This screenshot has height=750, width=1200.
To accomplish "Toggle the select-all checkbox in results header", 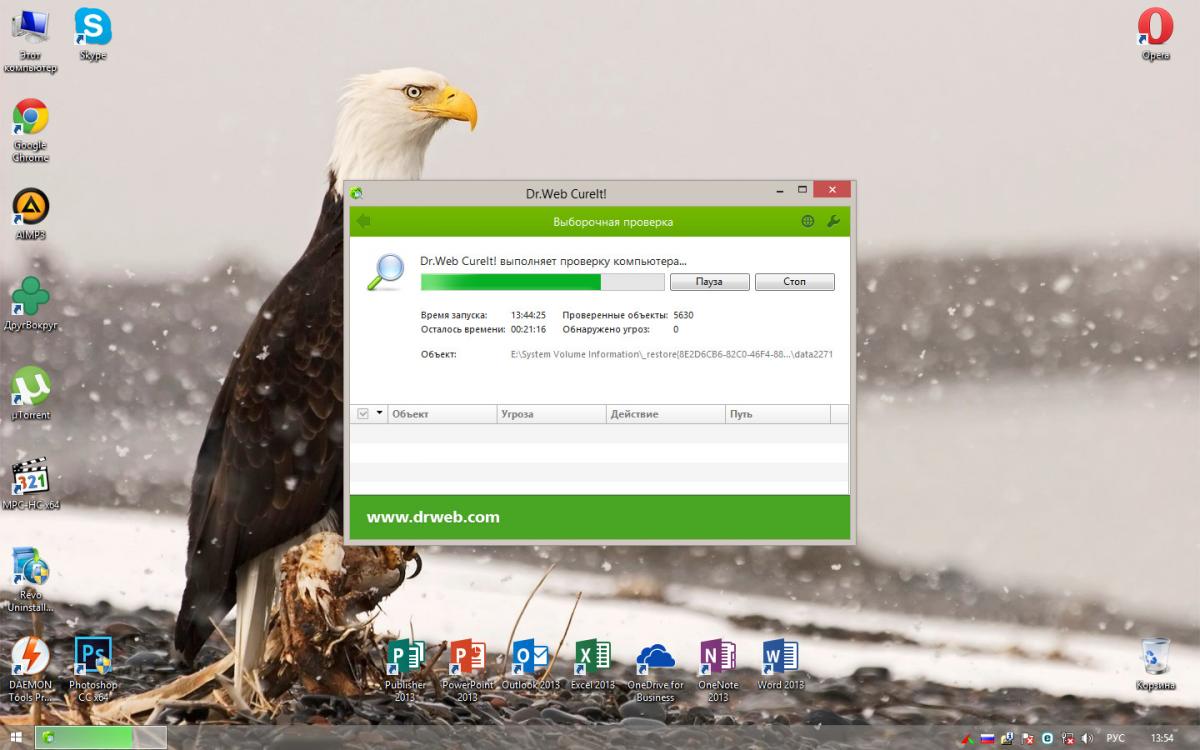I will click(363, 414).
